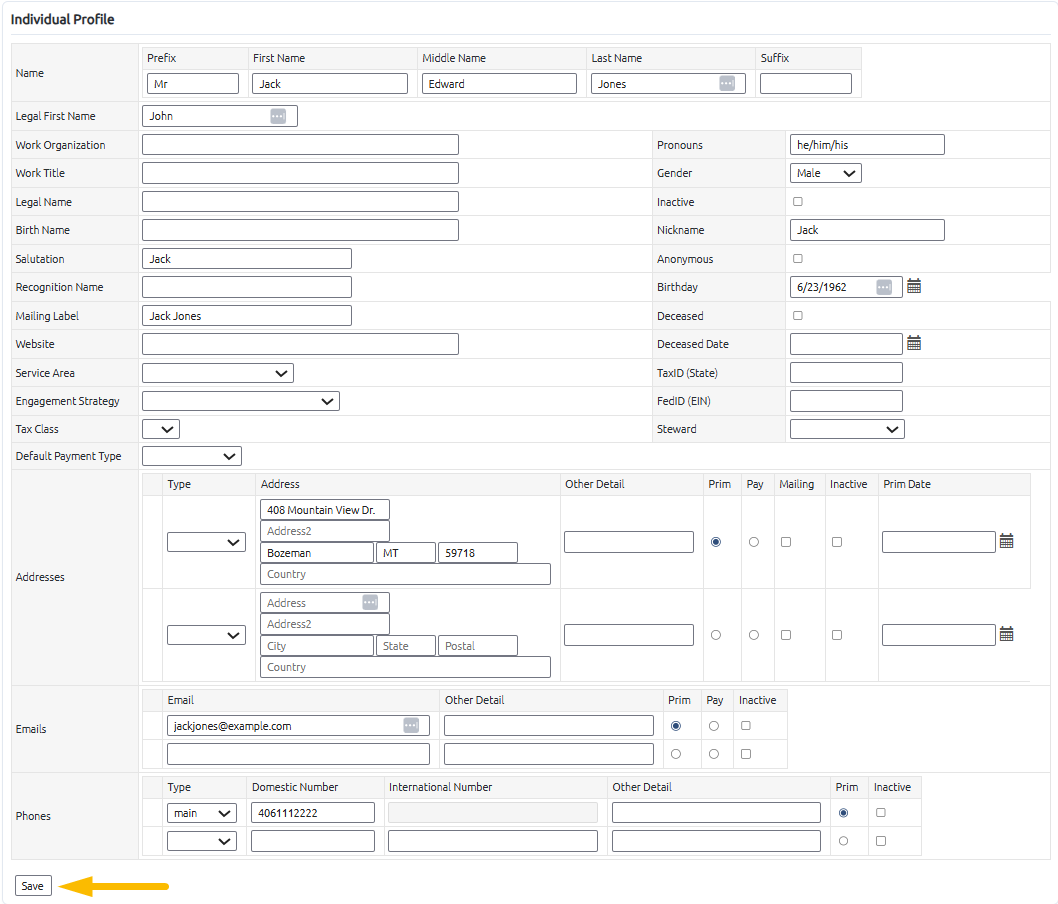Mark the Mountain View address as Inactive
The image size is (1058, 904).
[837, 542]
